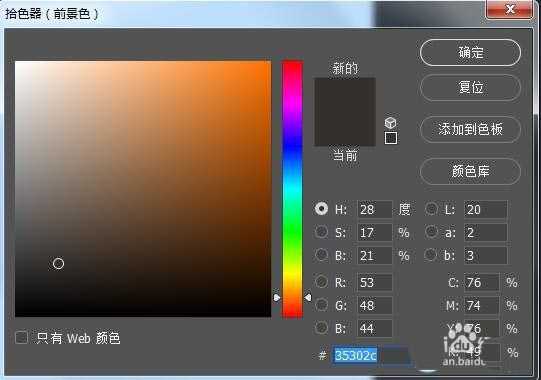Click the Lab b field showing 3
This screenshot has height=380, width=541.
[486, 255]
